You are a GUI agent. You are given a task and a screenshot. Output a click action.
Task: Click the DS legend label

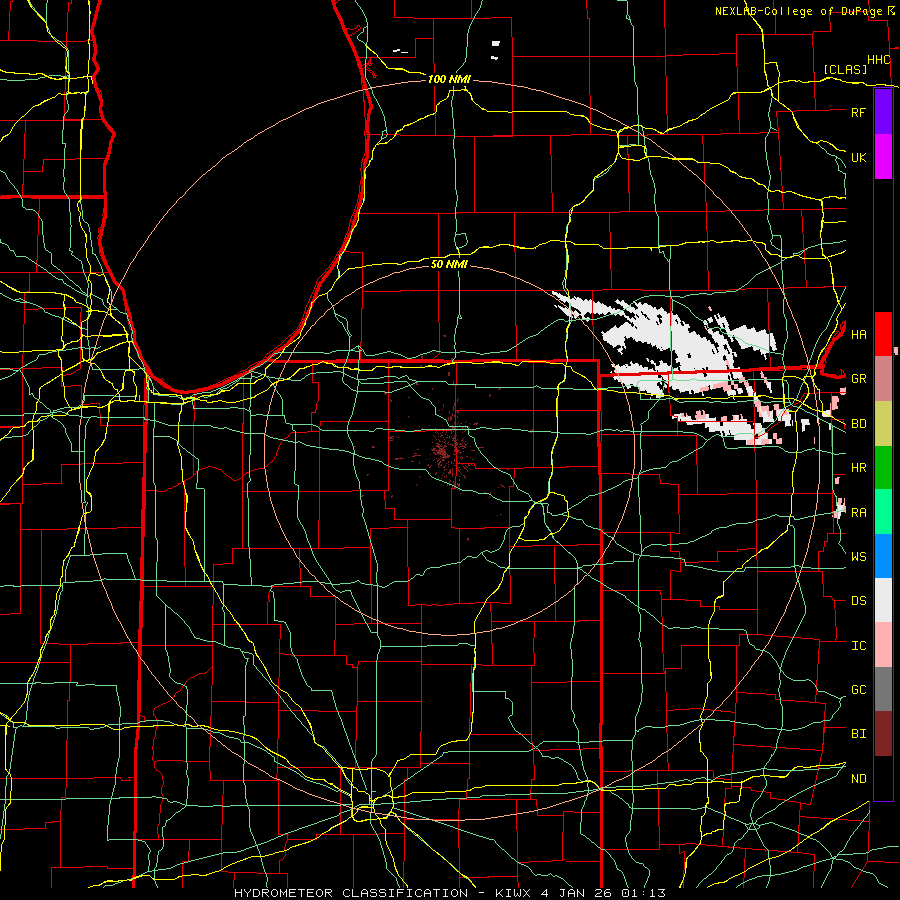pos(858,601)
